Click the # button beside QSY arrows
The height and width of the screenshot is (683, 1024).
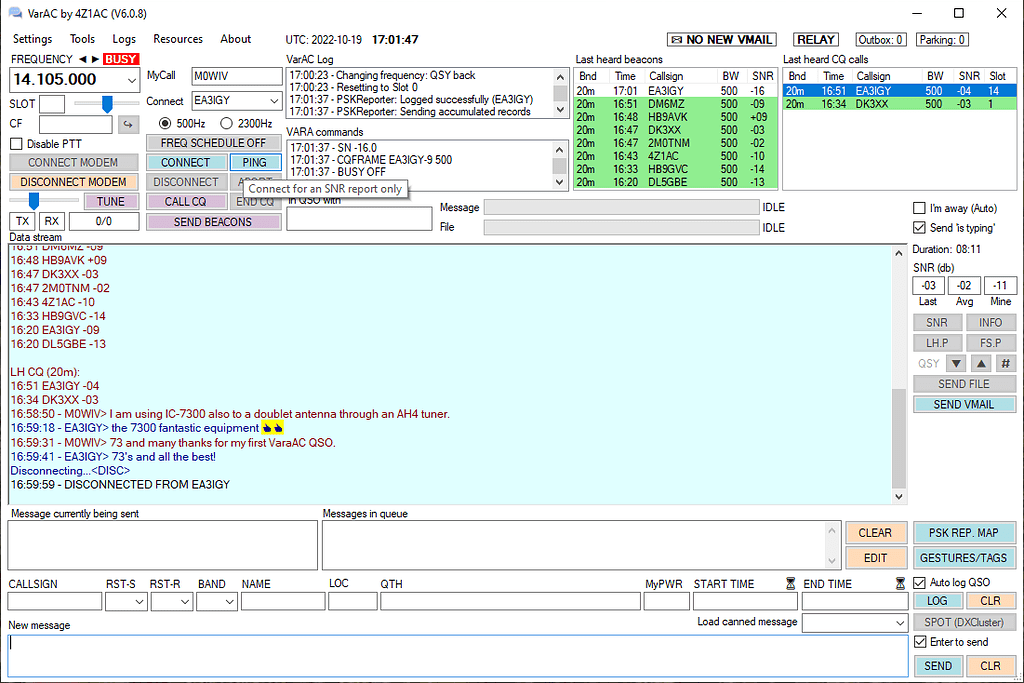point(1004,362)
